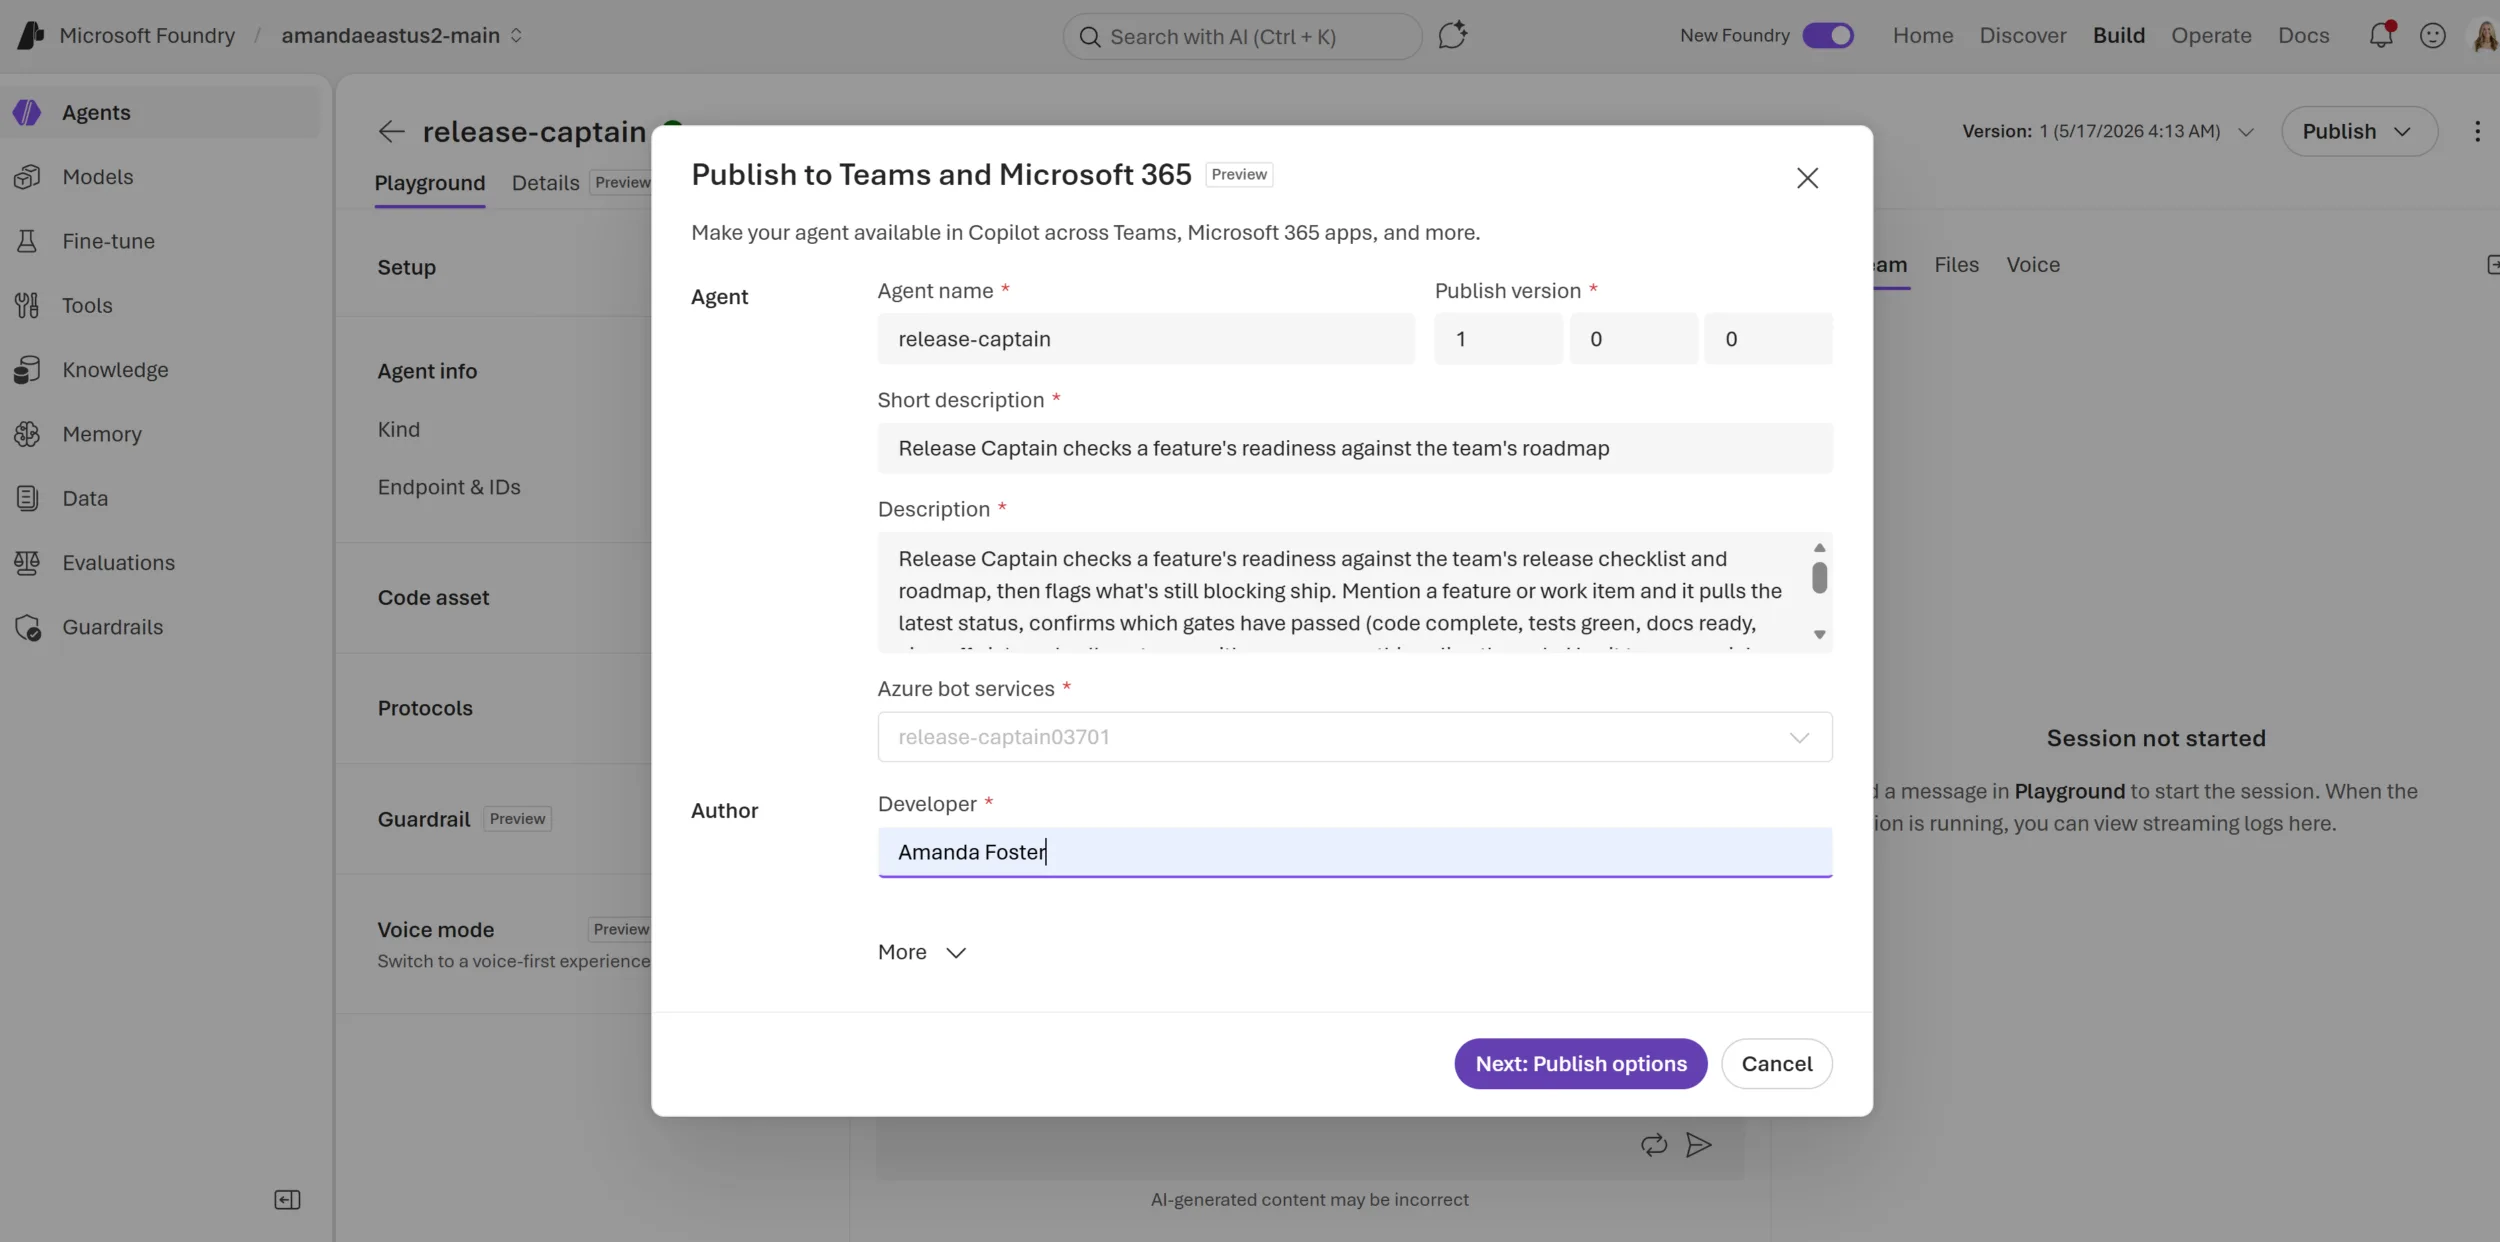Screen dimensions: 2500x1242
Task: Click the regenerate loop icon in chat box
Action: [x=1654, y=1144]
